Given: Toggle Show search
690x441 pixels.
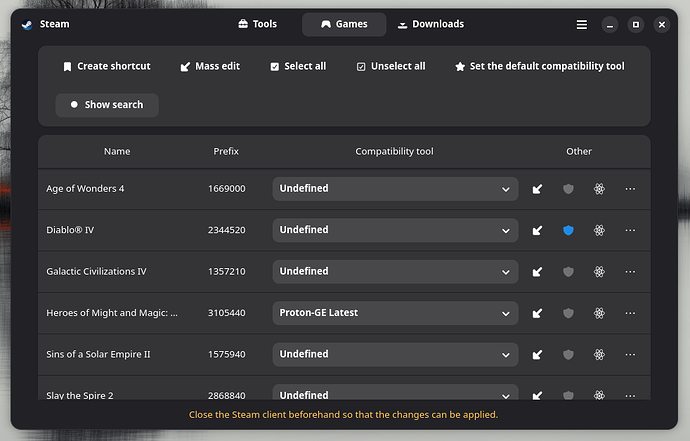Looking at the screenshot, I should point(107,105).
